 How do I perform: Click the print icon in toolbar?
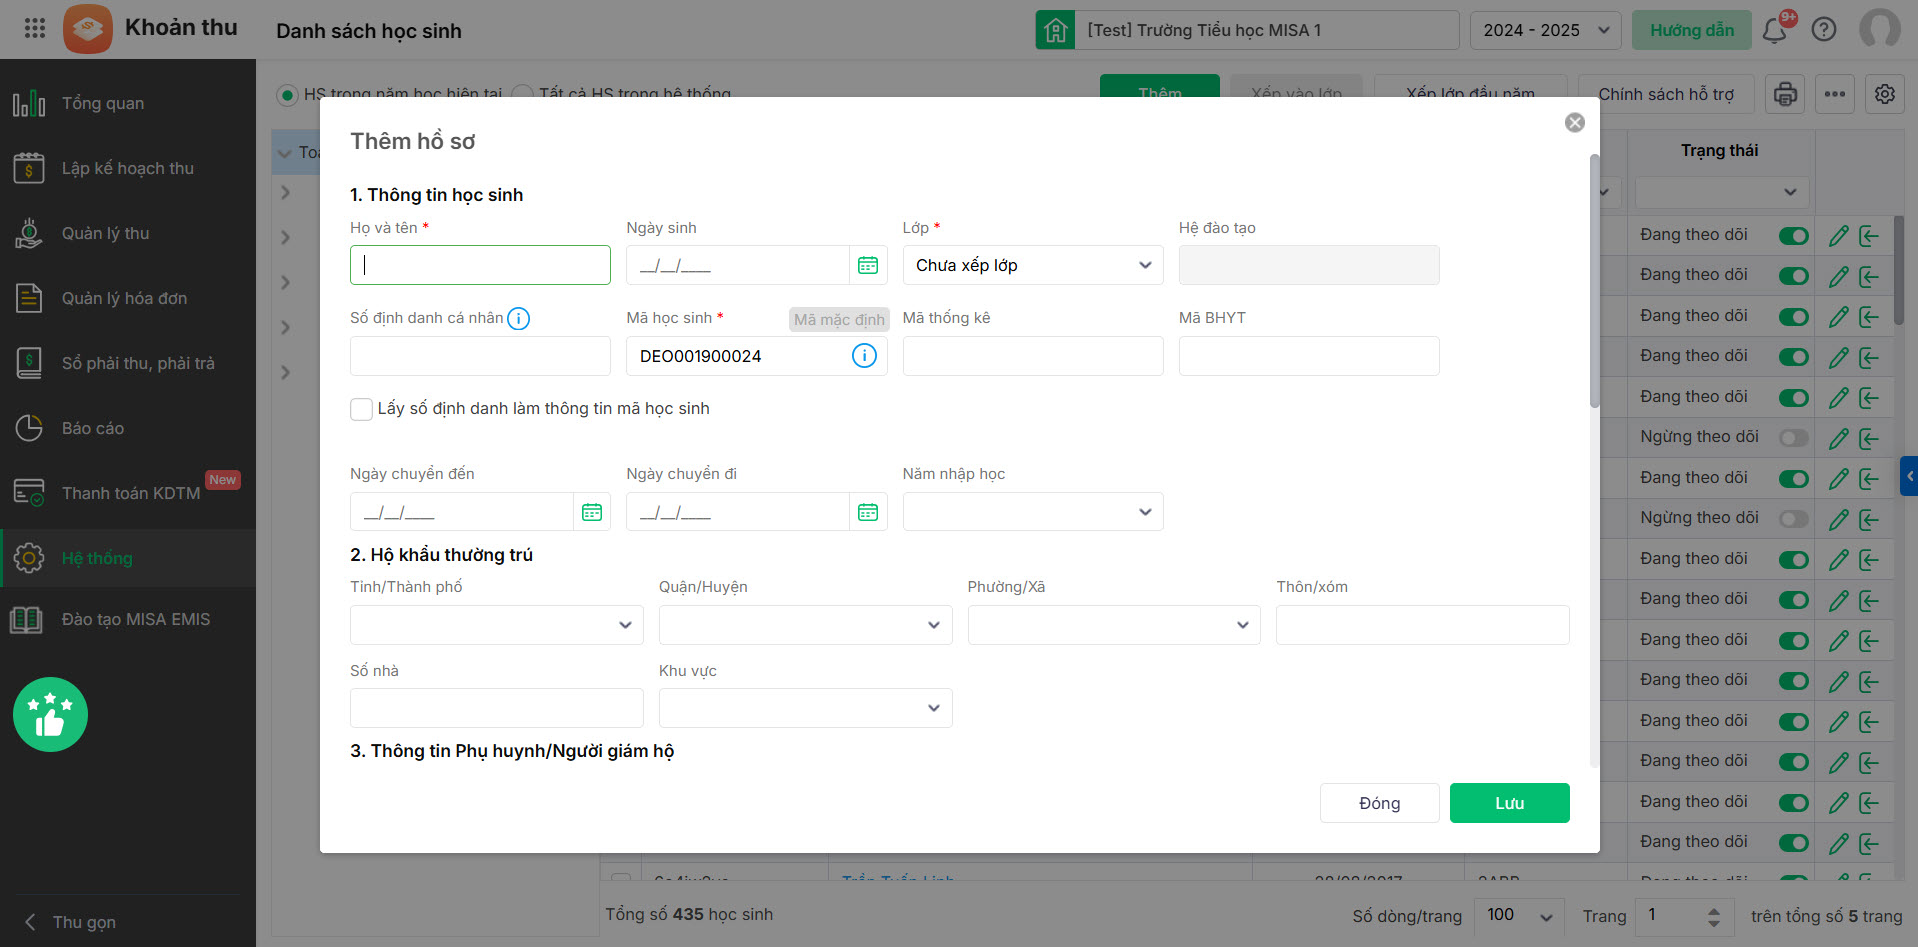click(1785, 94)
